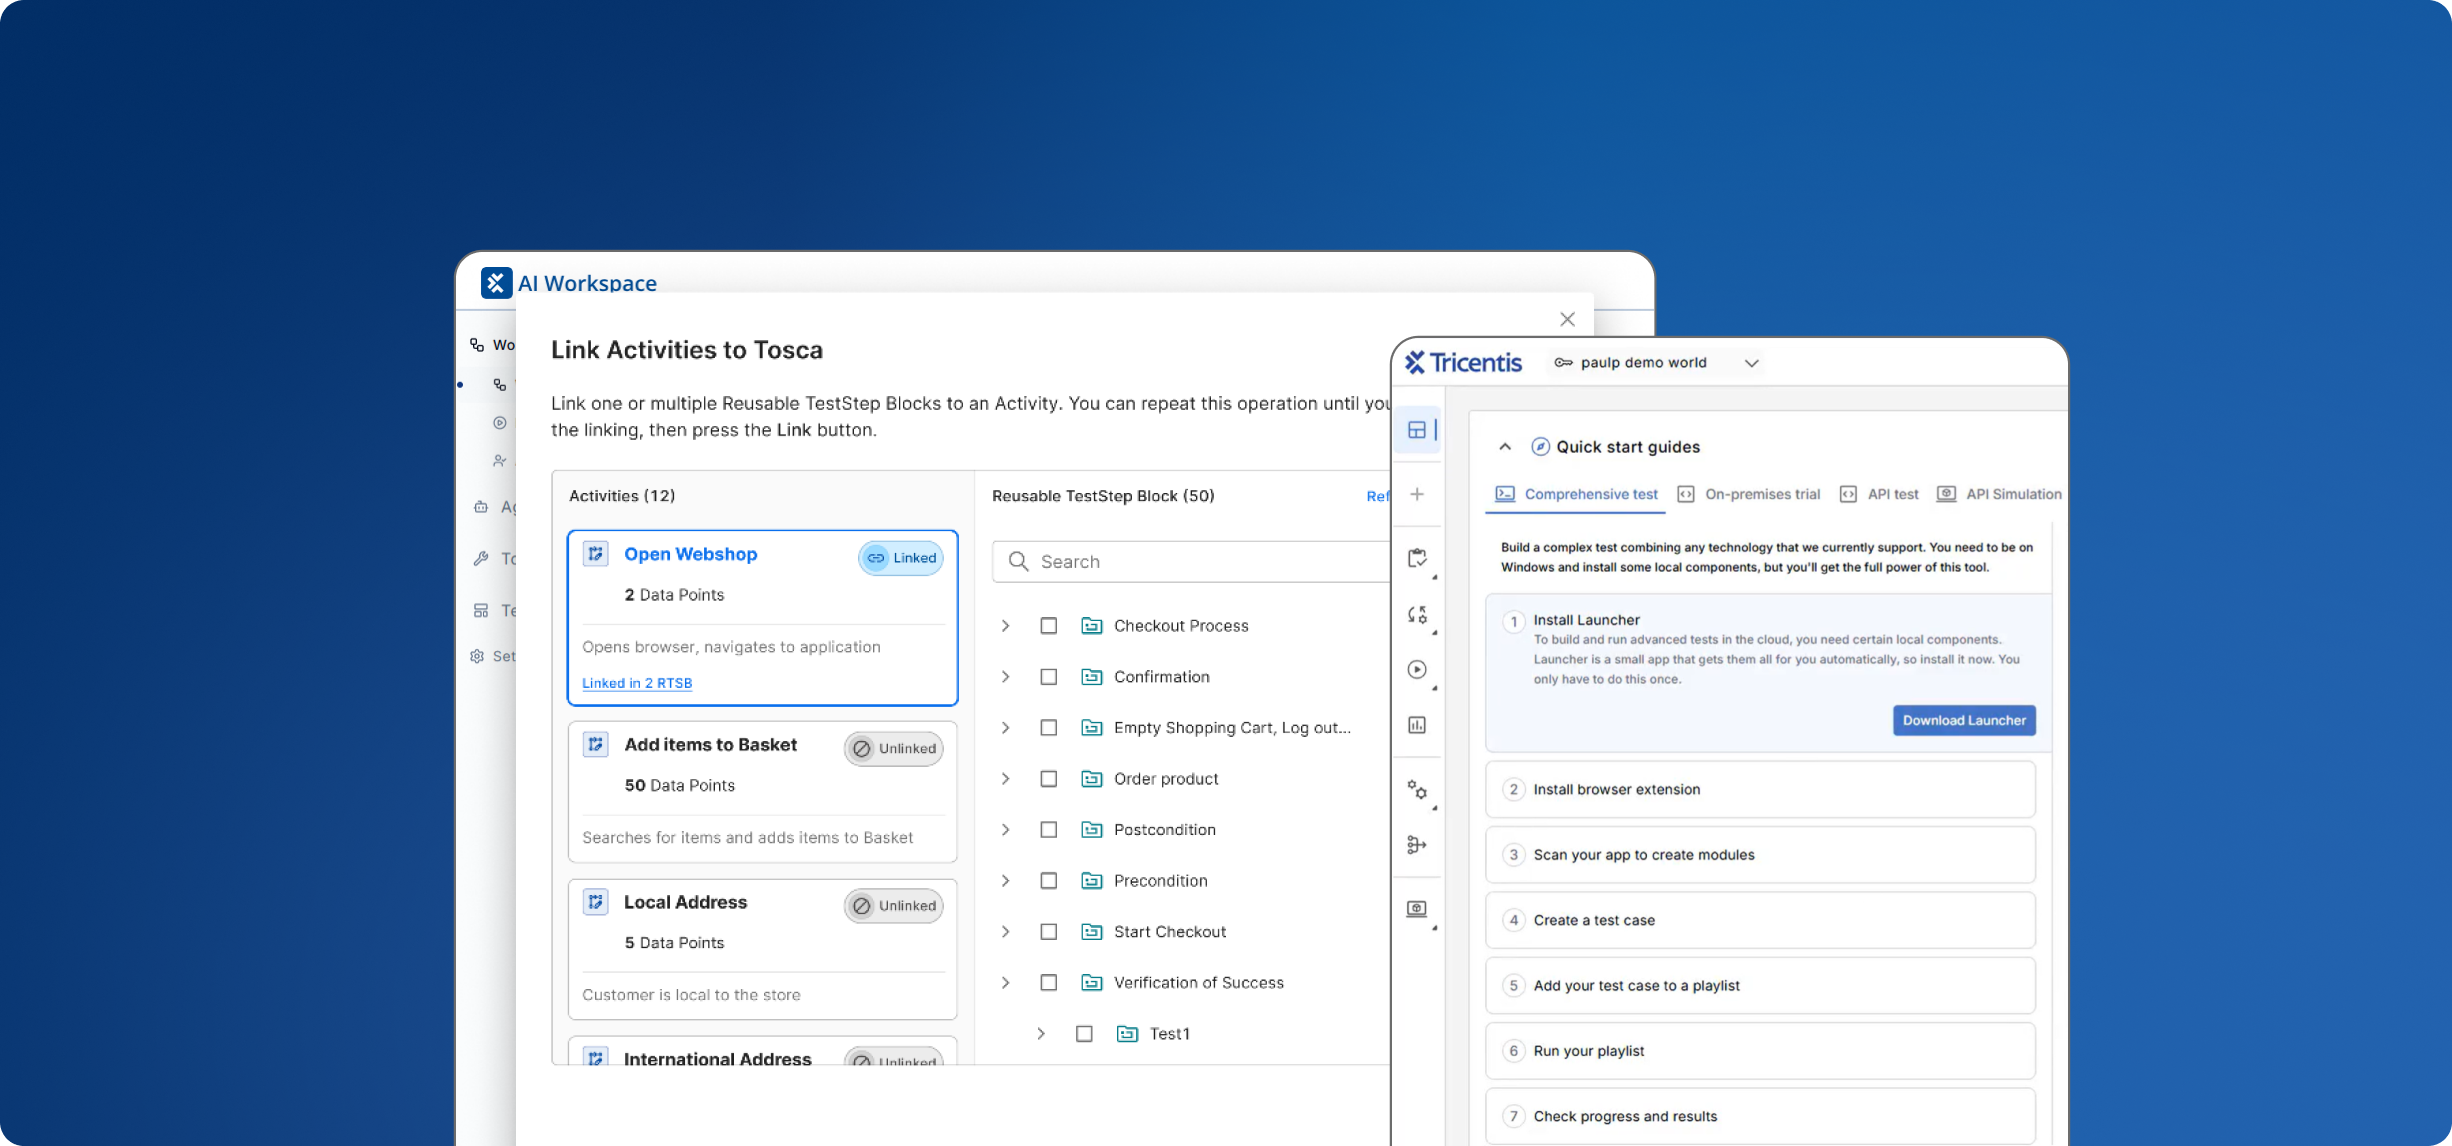This screenshot has height=1146, width=2452.
Task: Click the monitor icon at Tricentis sidebar bottom
Action: tap(1417, 908)
